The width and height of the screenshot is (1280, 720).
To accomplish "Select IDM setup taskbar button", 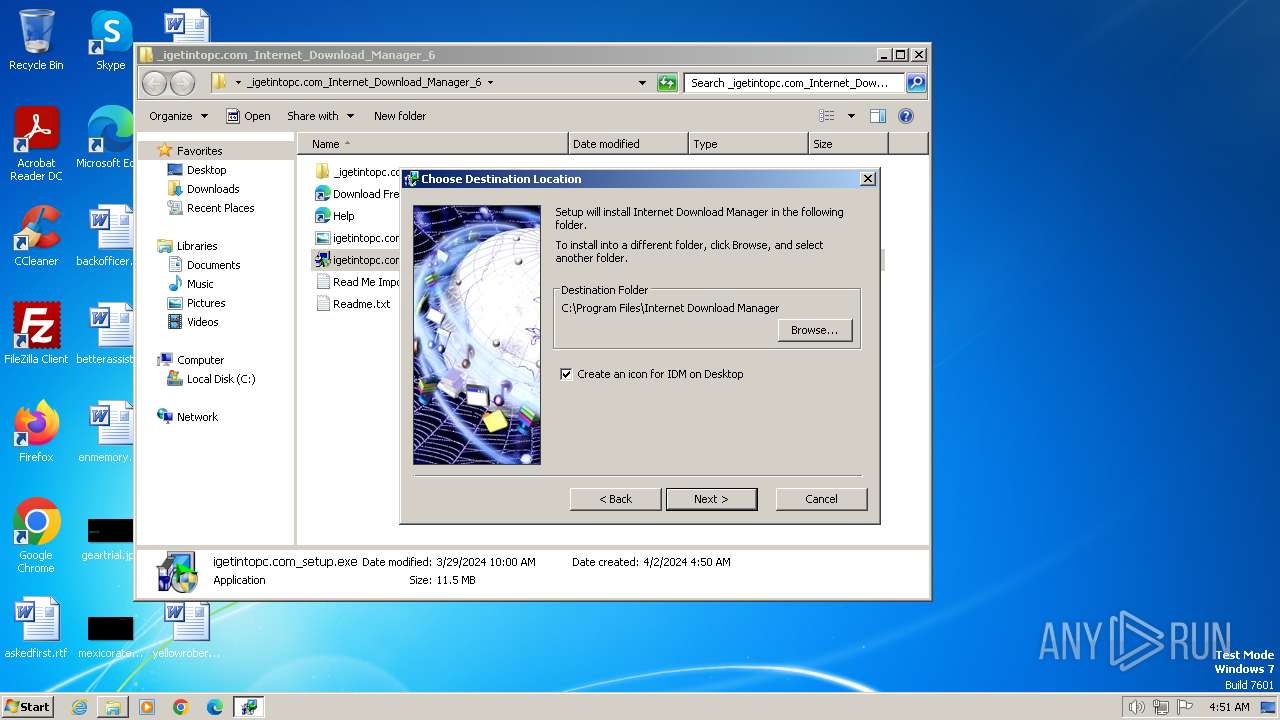I will point(248,707).
